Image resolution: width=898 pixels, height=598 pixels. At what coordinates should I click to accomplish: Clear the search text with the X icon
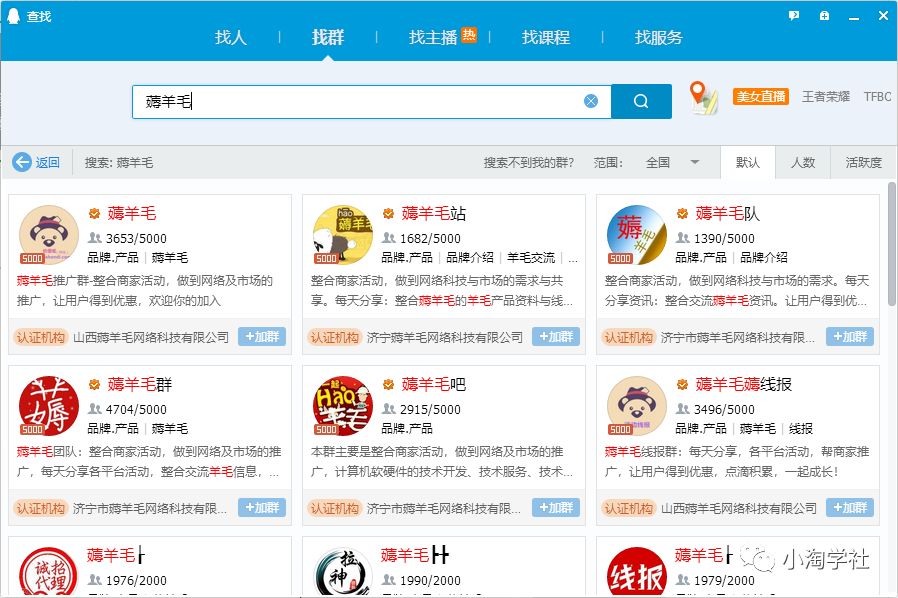(x=590, y=101)
